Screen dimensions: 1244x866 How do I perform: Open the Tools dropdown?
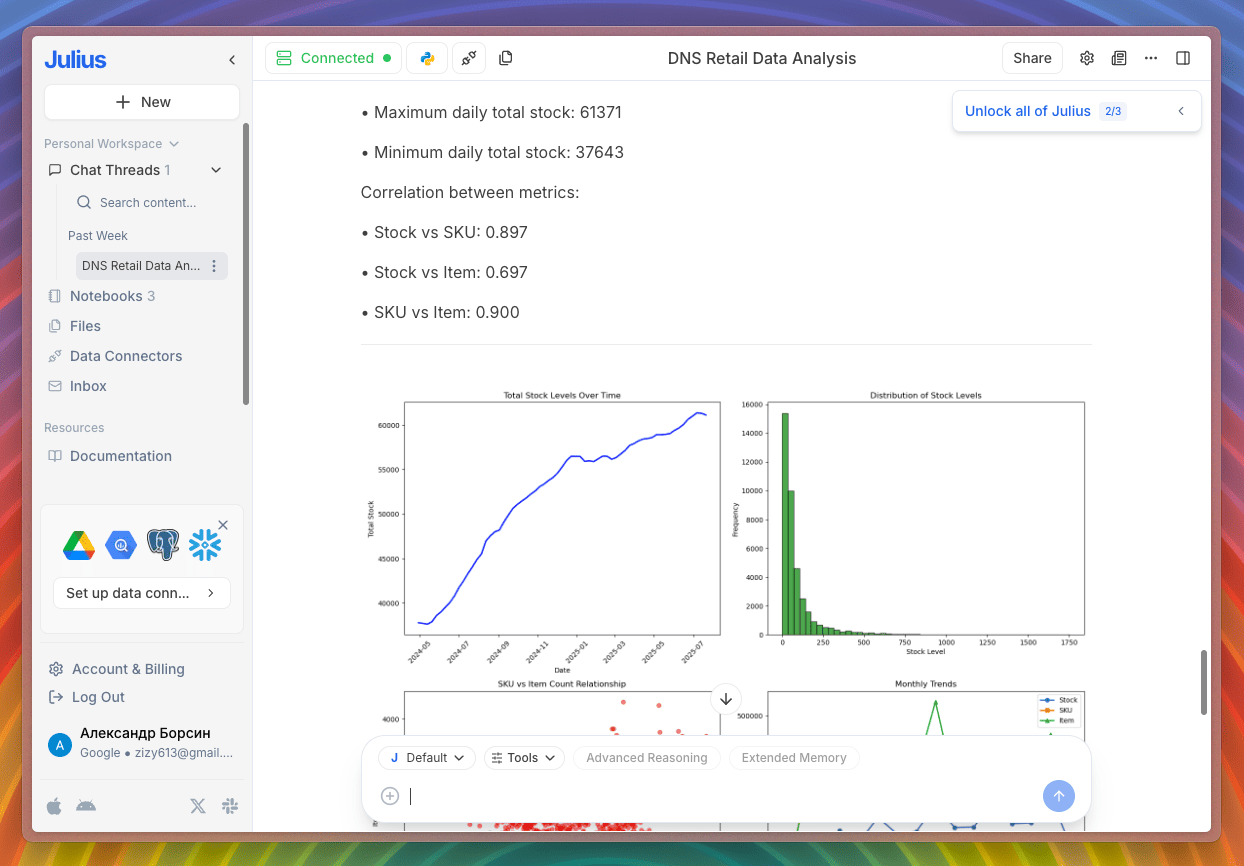tap(524, 758)
